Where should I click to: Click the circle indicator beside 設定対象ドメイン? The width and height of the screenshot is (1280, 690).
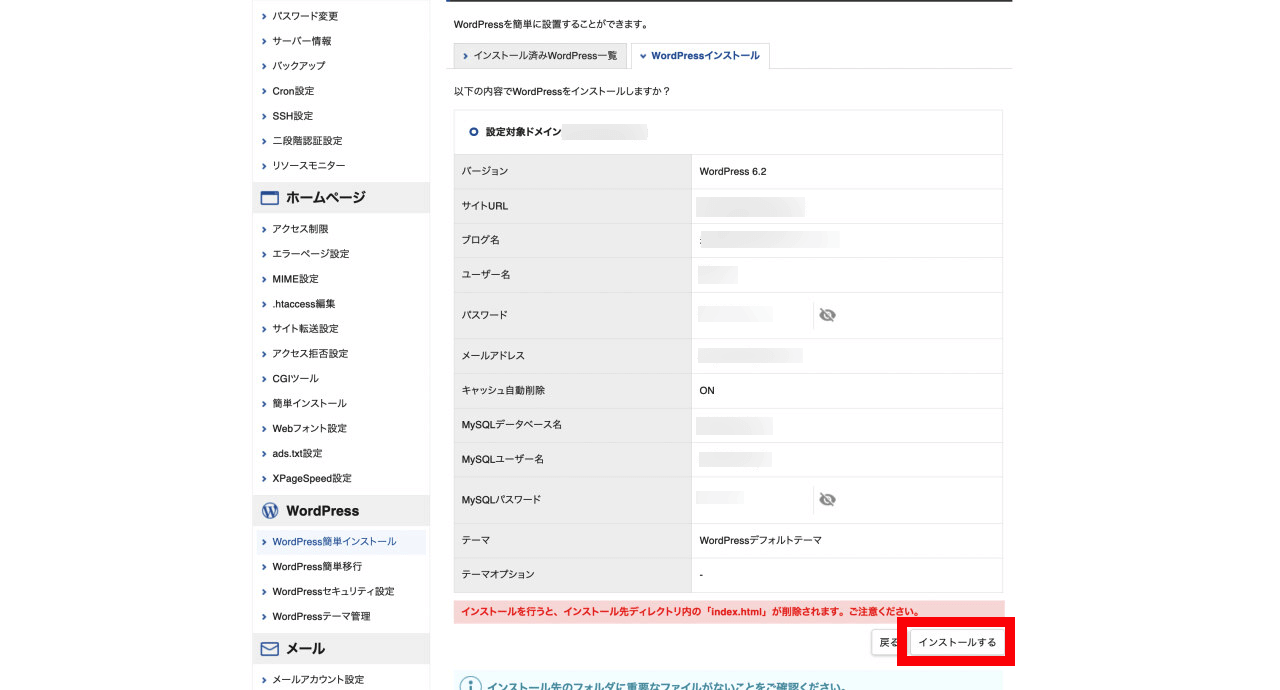click(472, 131)
